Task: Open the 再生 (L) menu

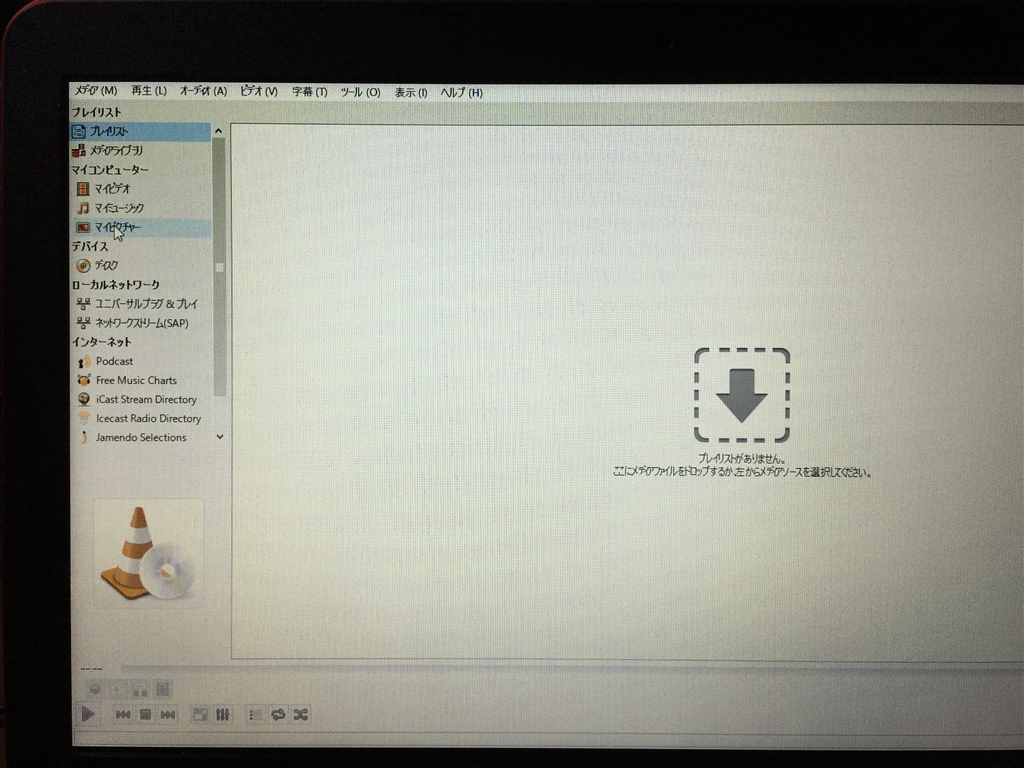Action: [x=149, y=91]
